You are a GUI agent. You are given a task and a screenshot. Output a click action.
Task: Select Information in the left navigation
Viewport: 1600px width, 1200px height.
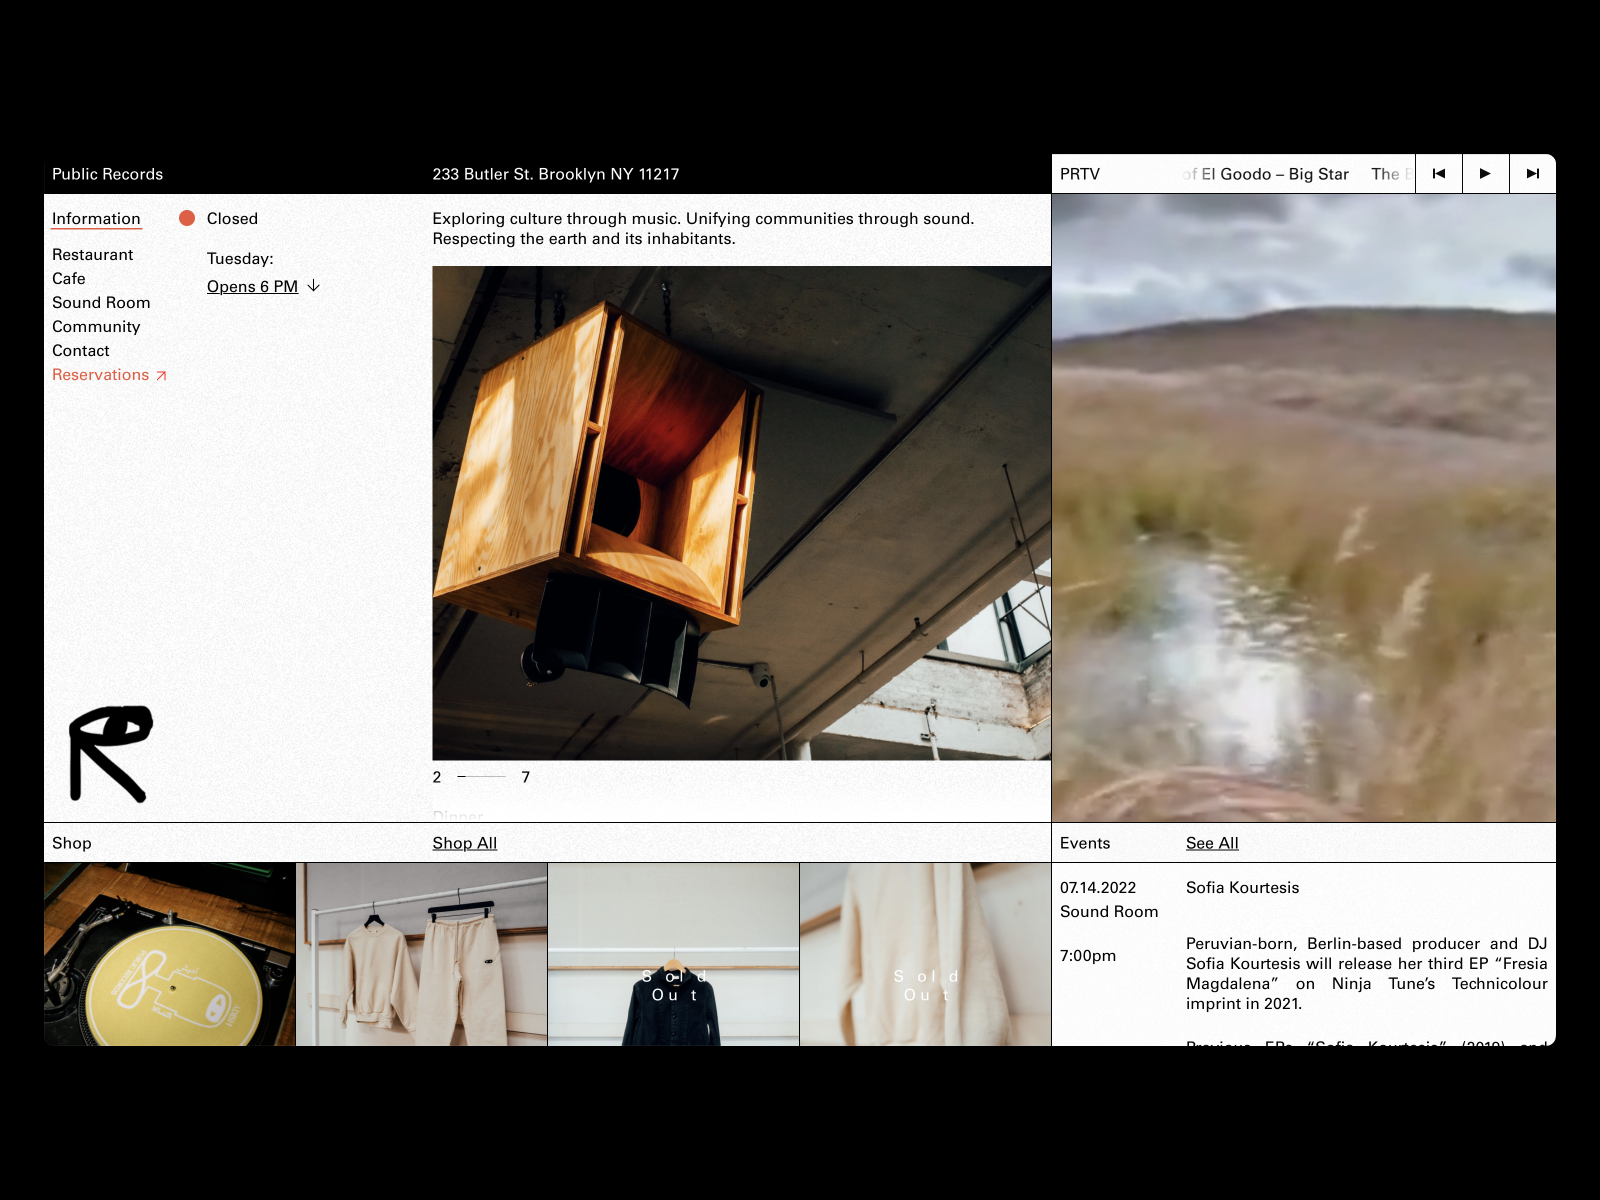point(96,218)
